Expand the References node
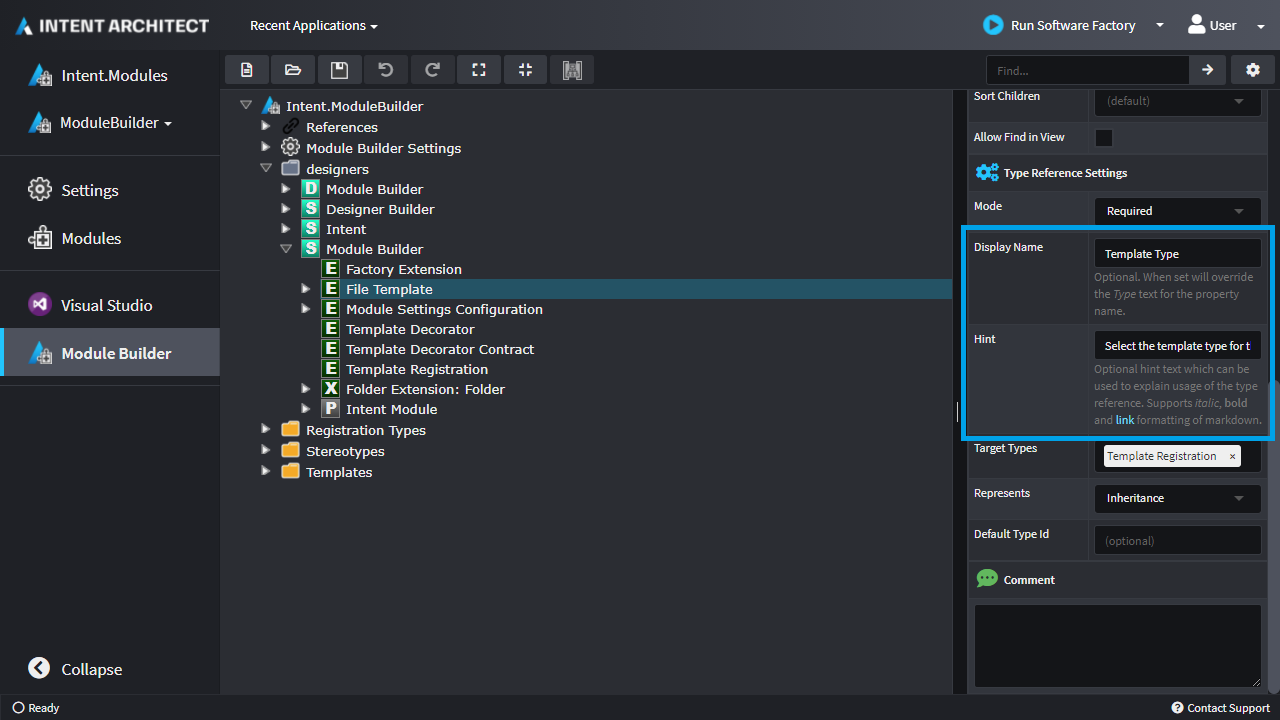The width and height of the screenshot is (1280, 720). pyautogui.click(x=266, y=127)
